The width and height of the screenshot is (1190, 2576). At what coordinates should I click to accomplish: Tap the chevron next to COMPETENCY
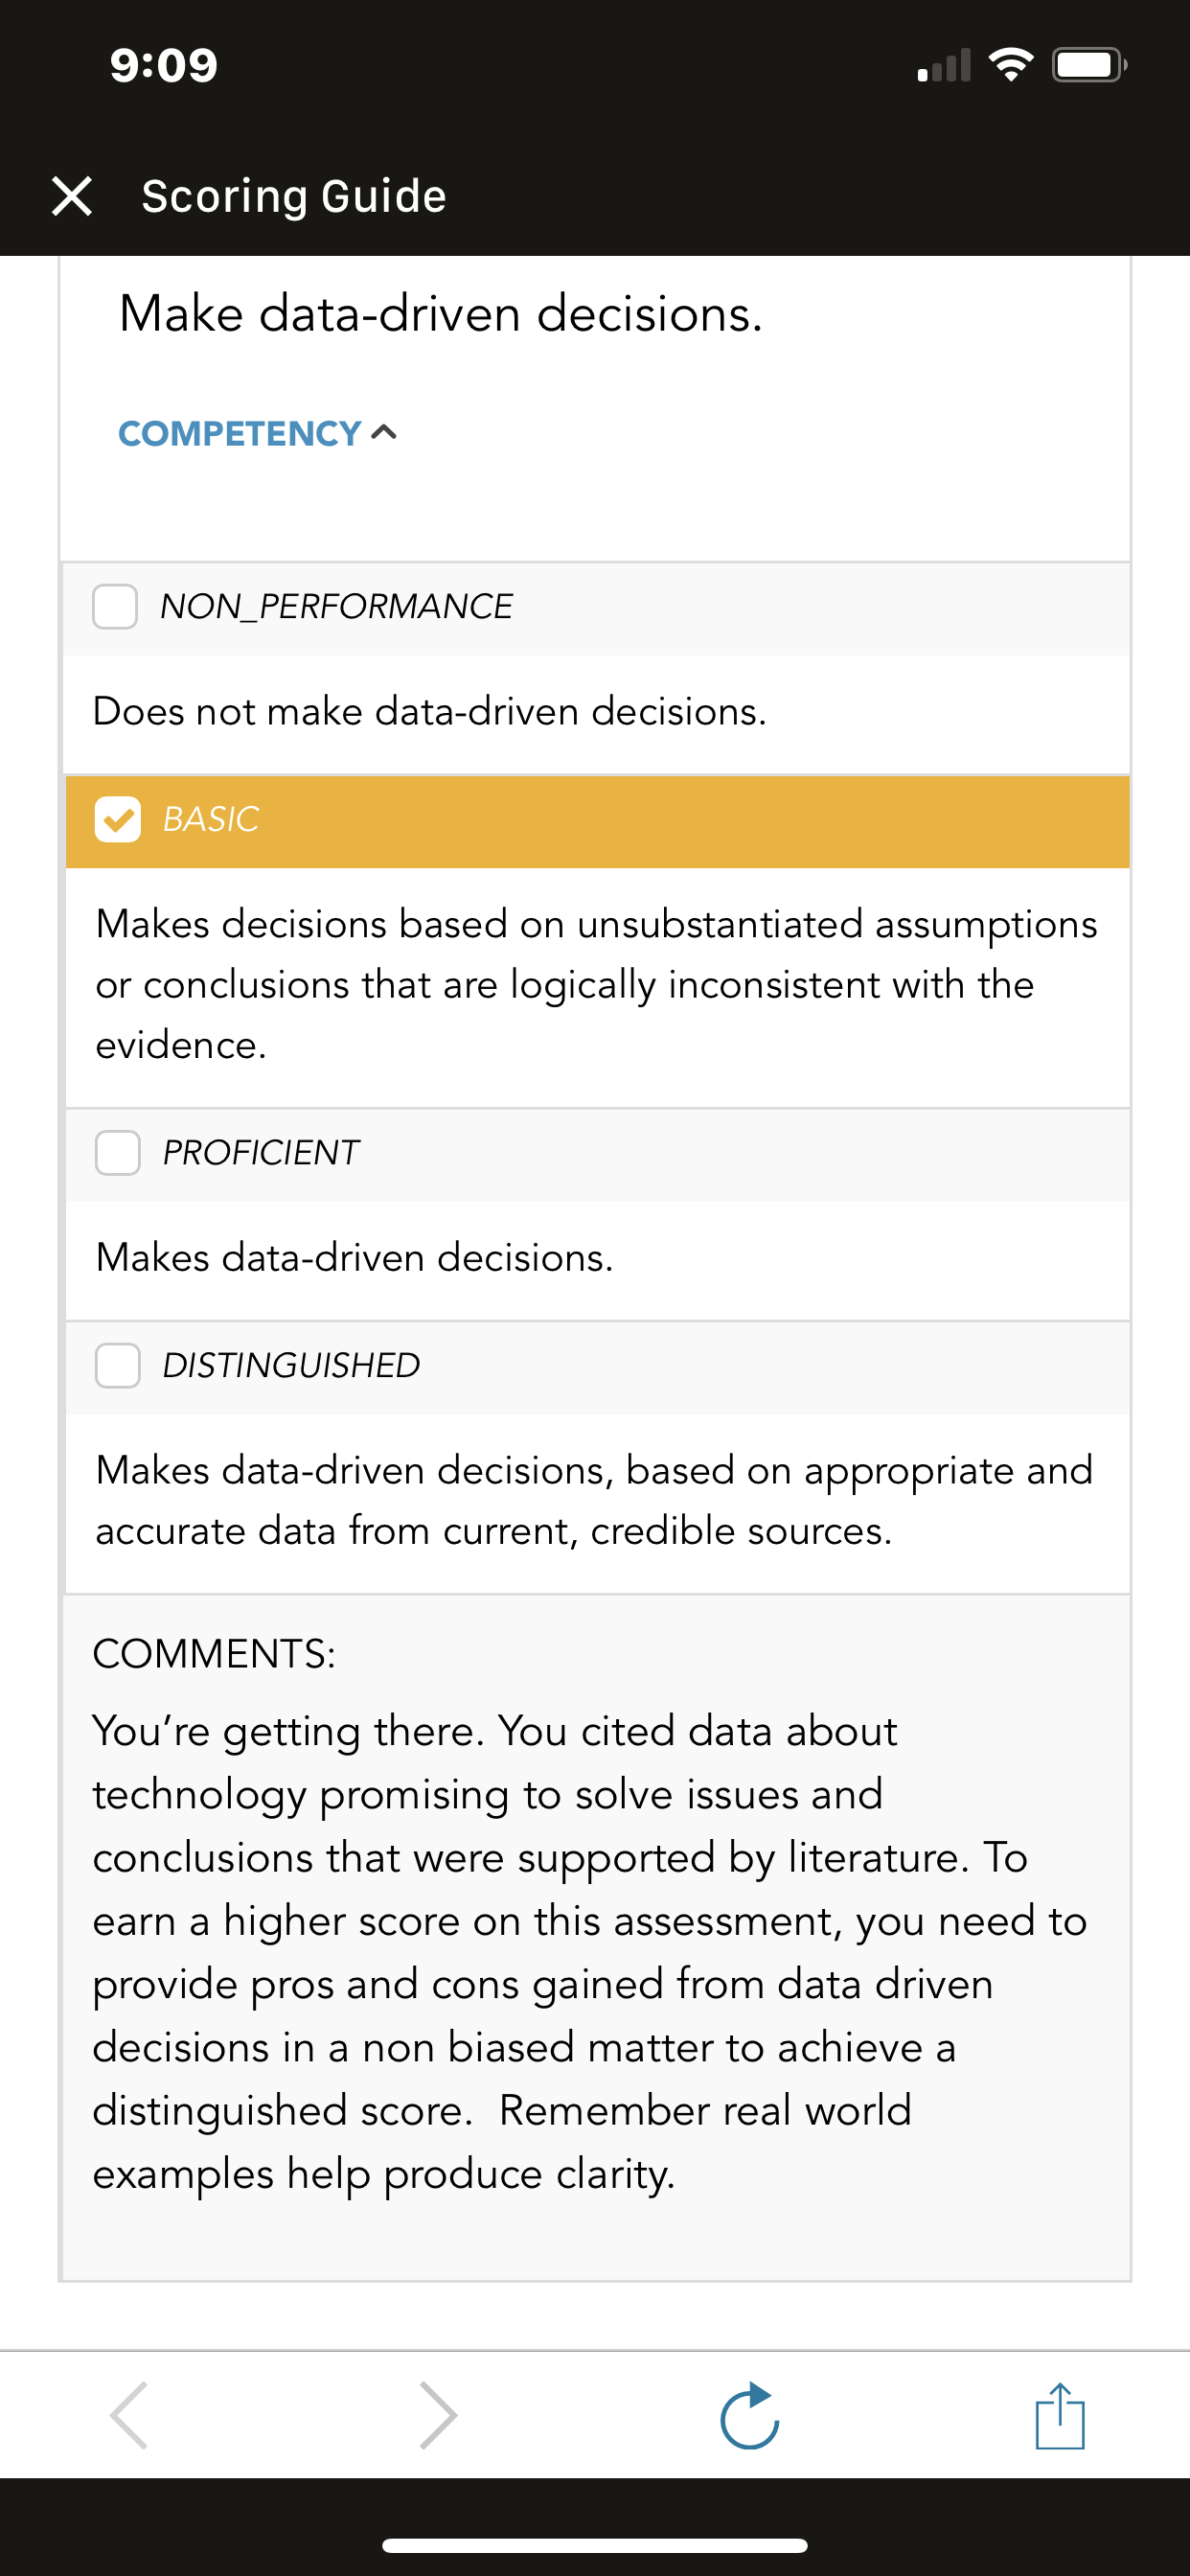coord(384,432)
